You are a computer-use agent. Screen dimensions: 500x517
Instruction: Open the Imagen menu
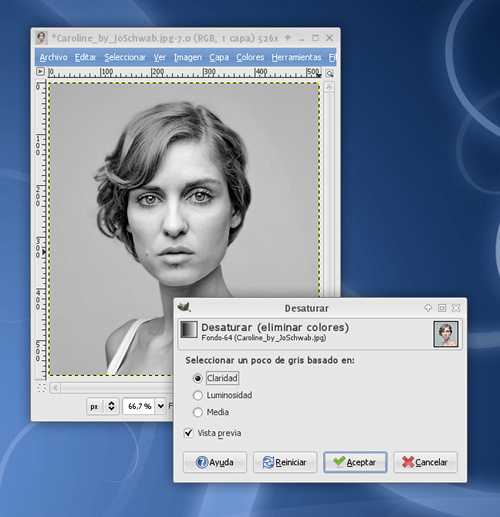[188, 57]
